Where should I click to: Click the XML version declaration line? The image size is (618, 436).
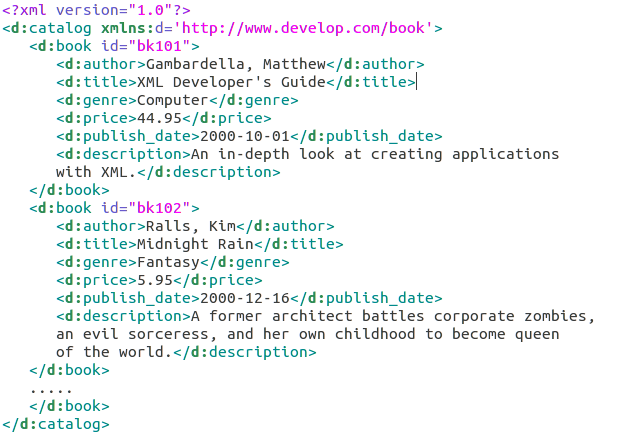point(96,10)
